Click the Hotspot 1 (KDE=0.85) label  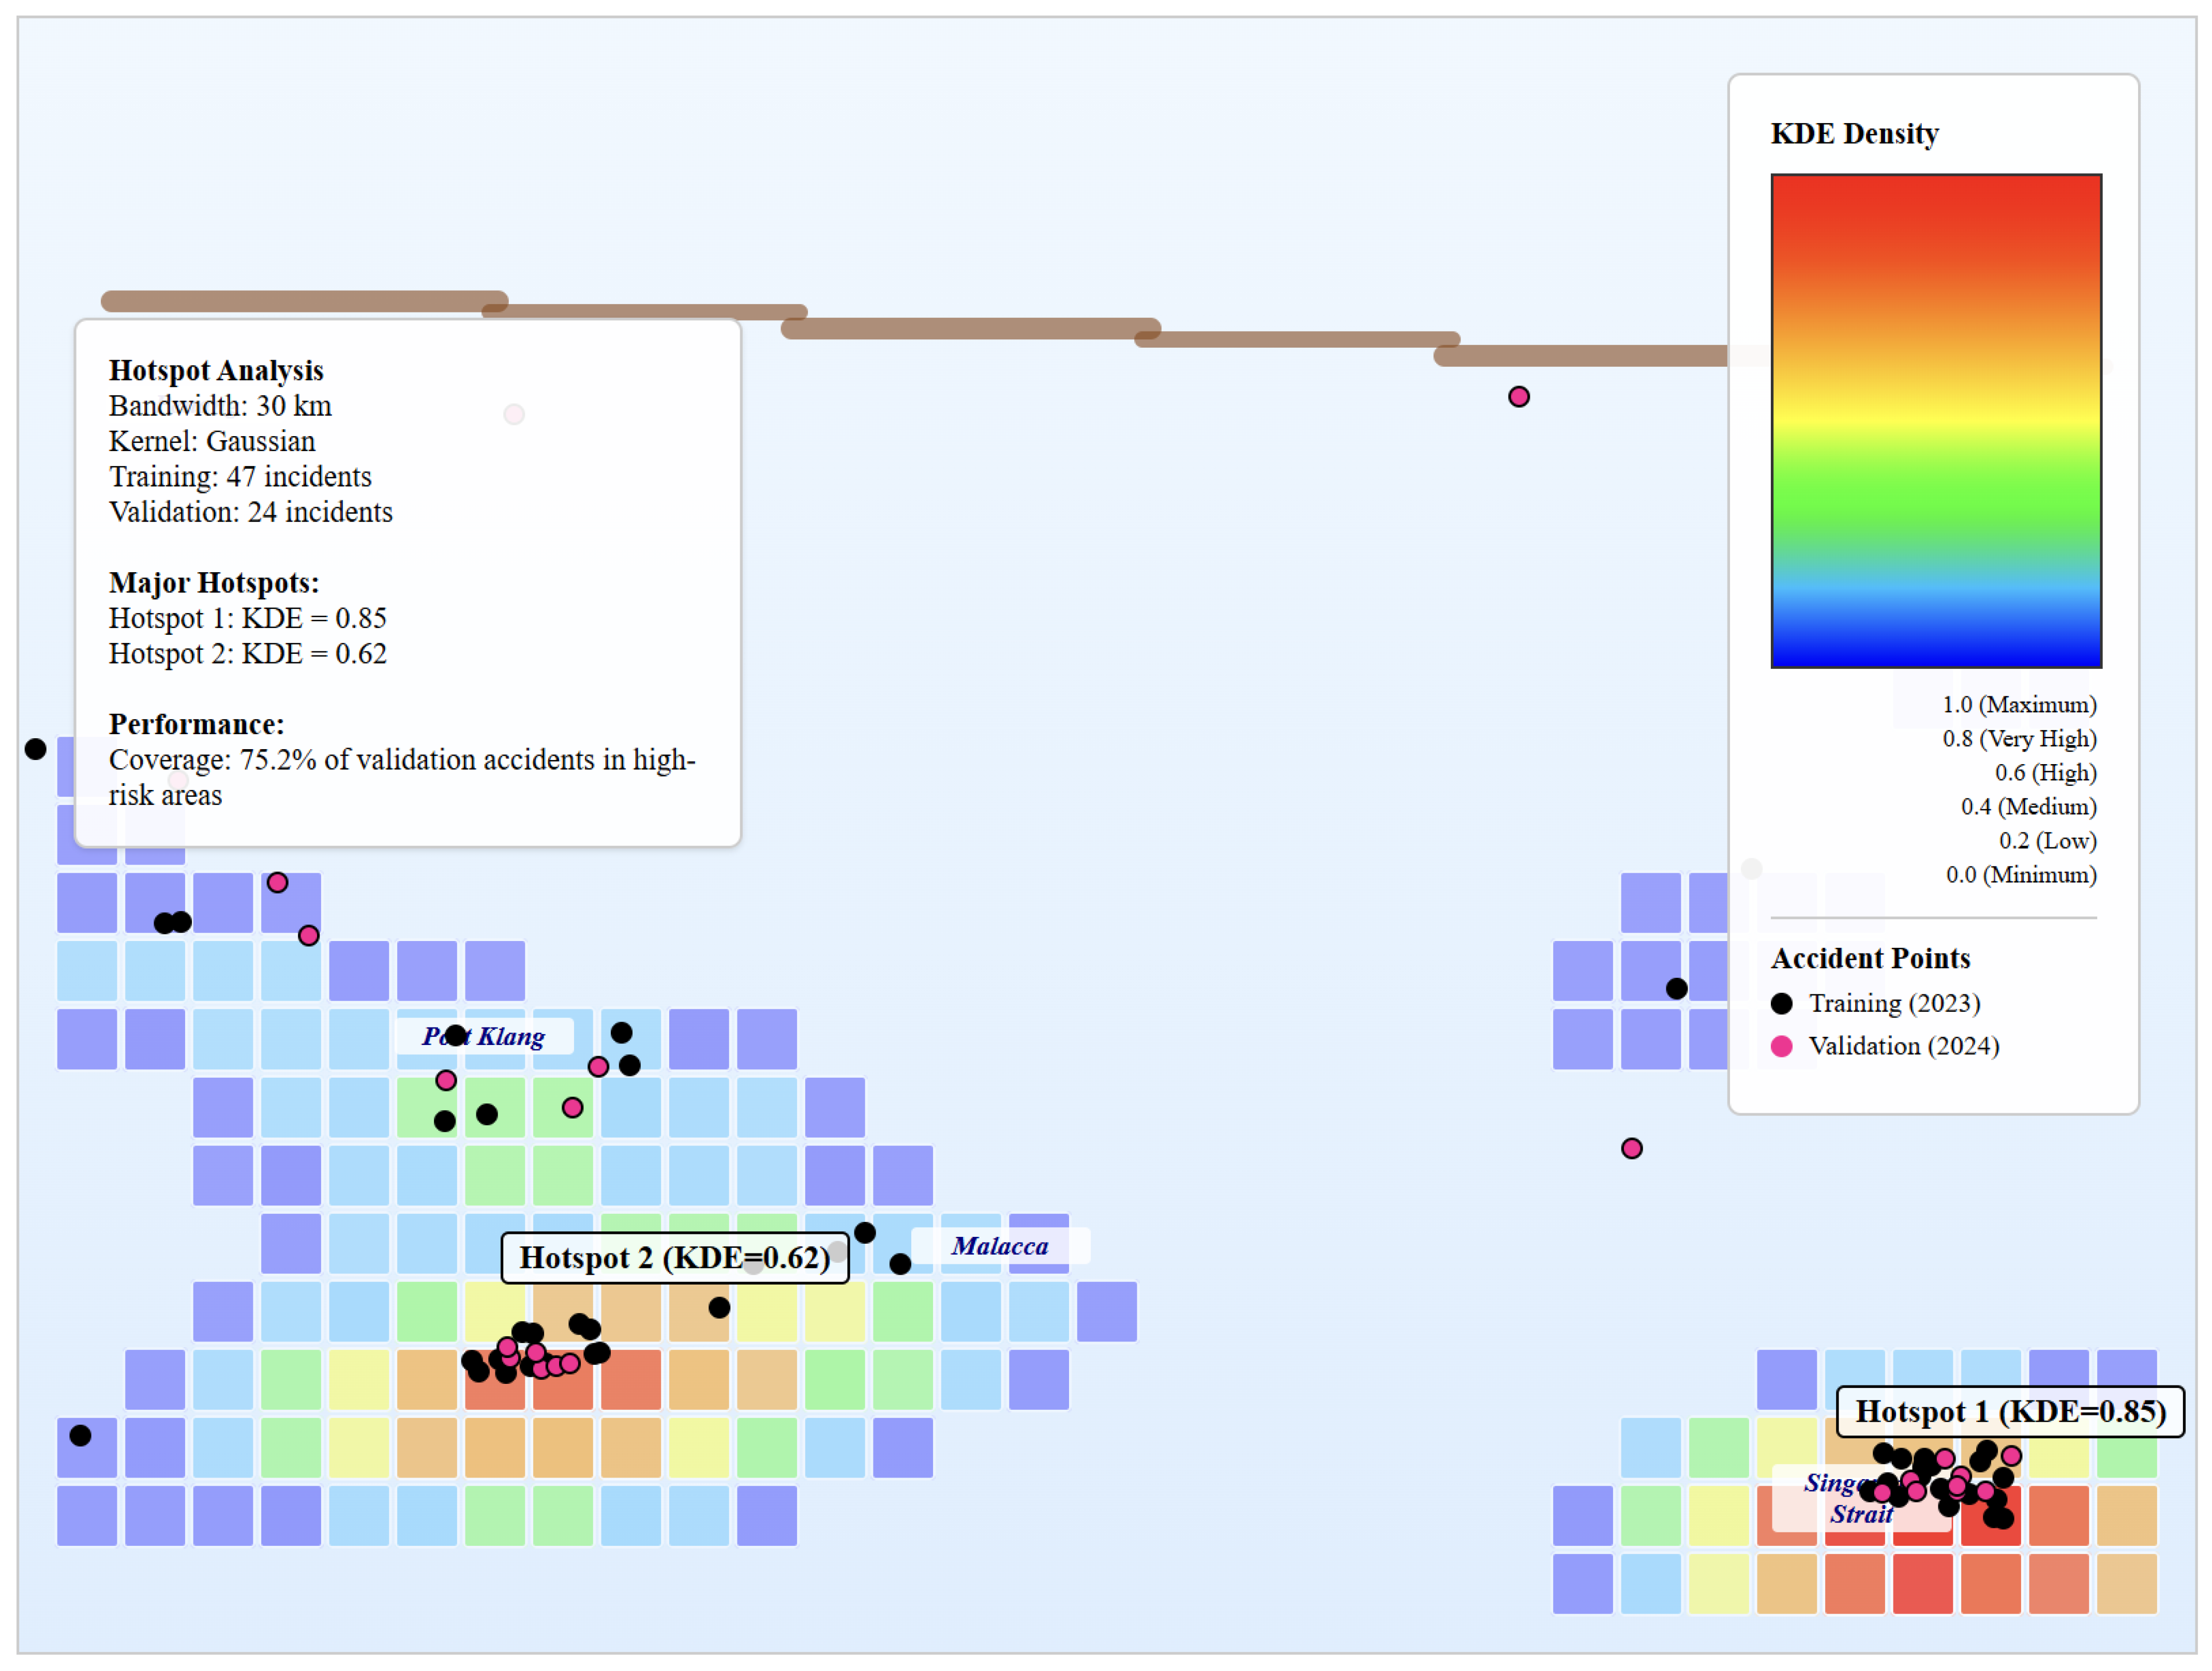tap(2010, 1411)
